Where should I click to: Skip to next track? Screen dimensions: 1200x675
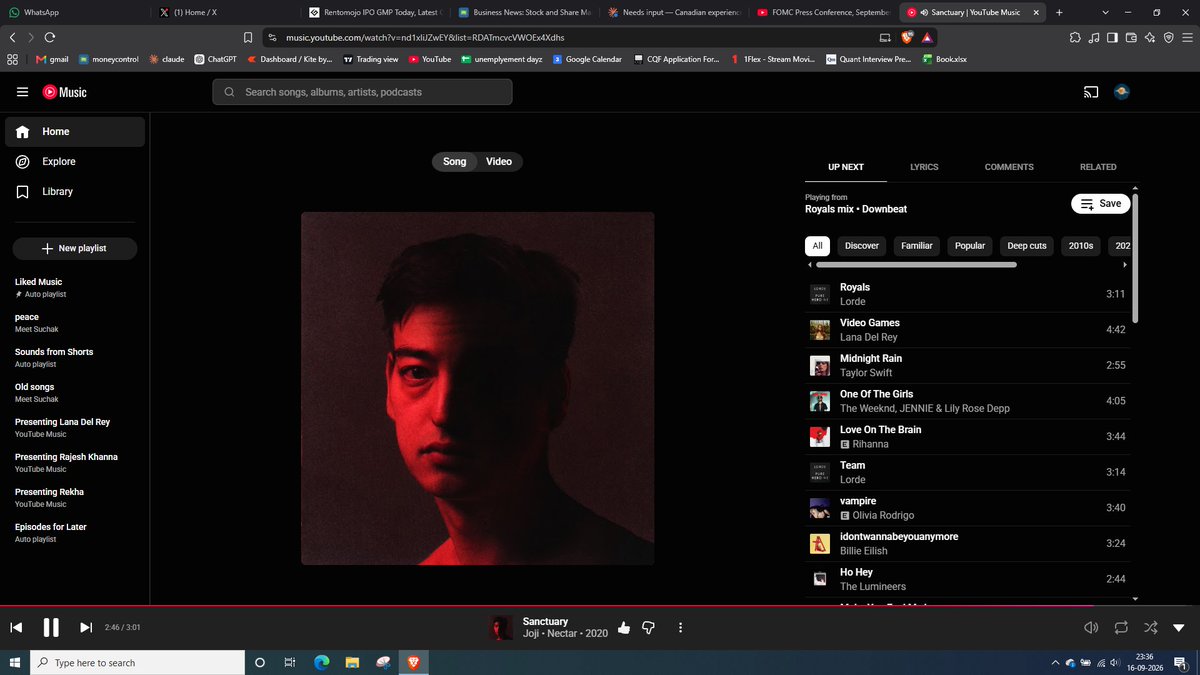pos(86,628)
